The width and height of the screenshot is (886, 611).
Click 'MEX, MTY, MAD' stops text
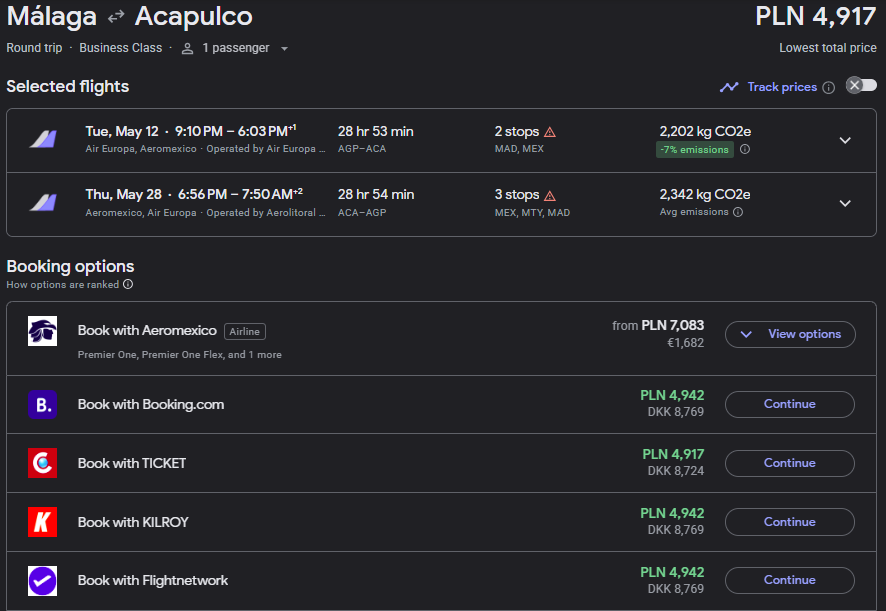click(x=532, y=213)
